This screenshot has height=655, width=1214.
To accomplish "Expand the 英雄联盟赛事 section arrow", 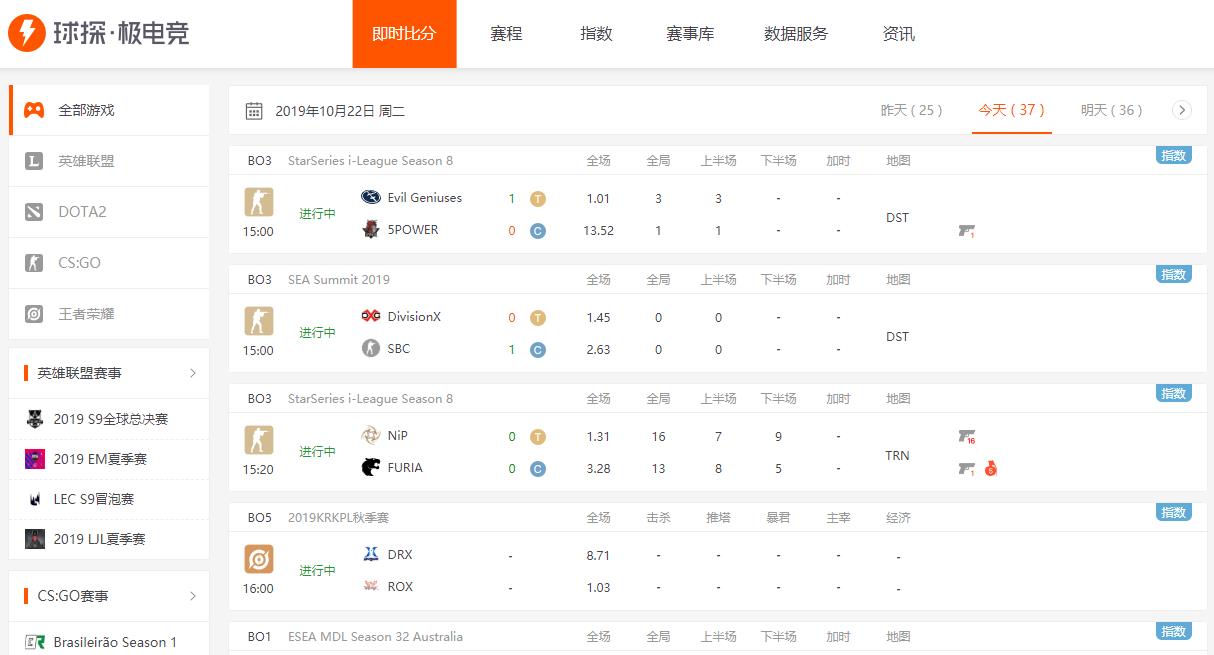I will click(193, 373).
